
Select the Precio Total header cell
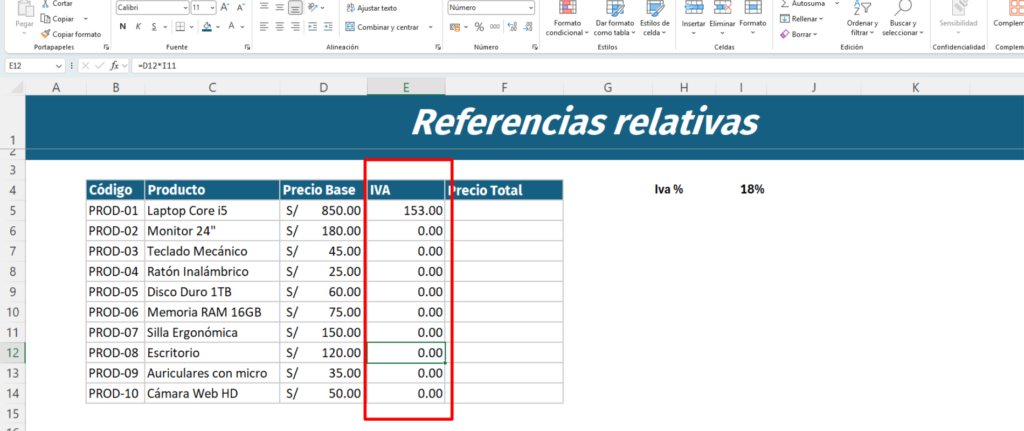click(504, 190)
